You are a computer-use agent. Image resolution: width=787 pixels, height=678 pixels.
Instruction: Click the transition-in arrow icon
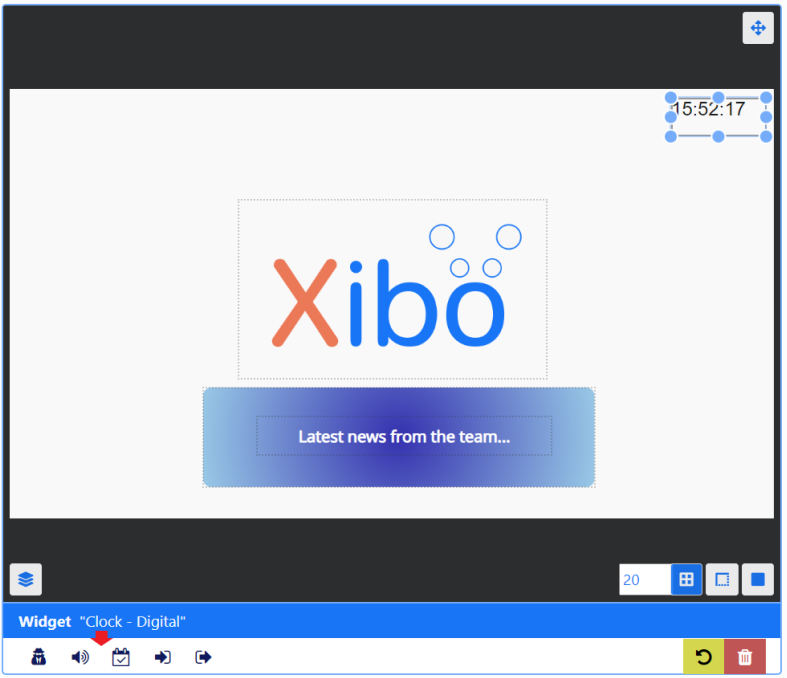(162, 657)
